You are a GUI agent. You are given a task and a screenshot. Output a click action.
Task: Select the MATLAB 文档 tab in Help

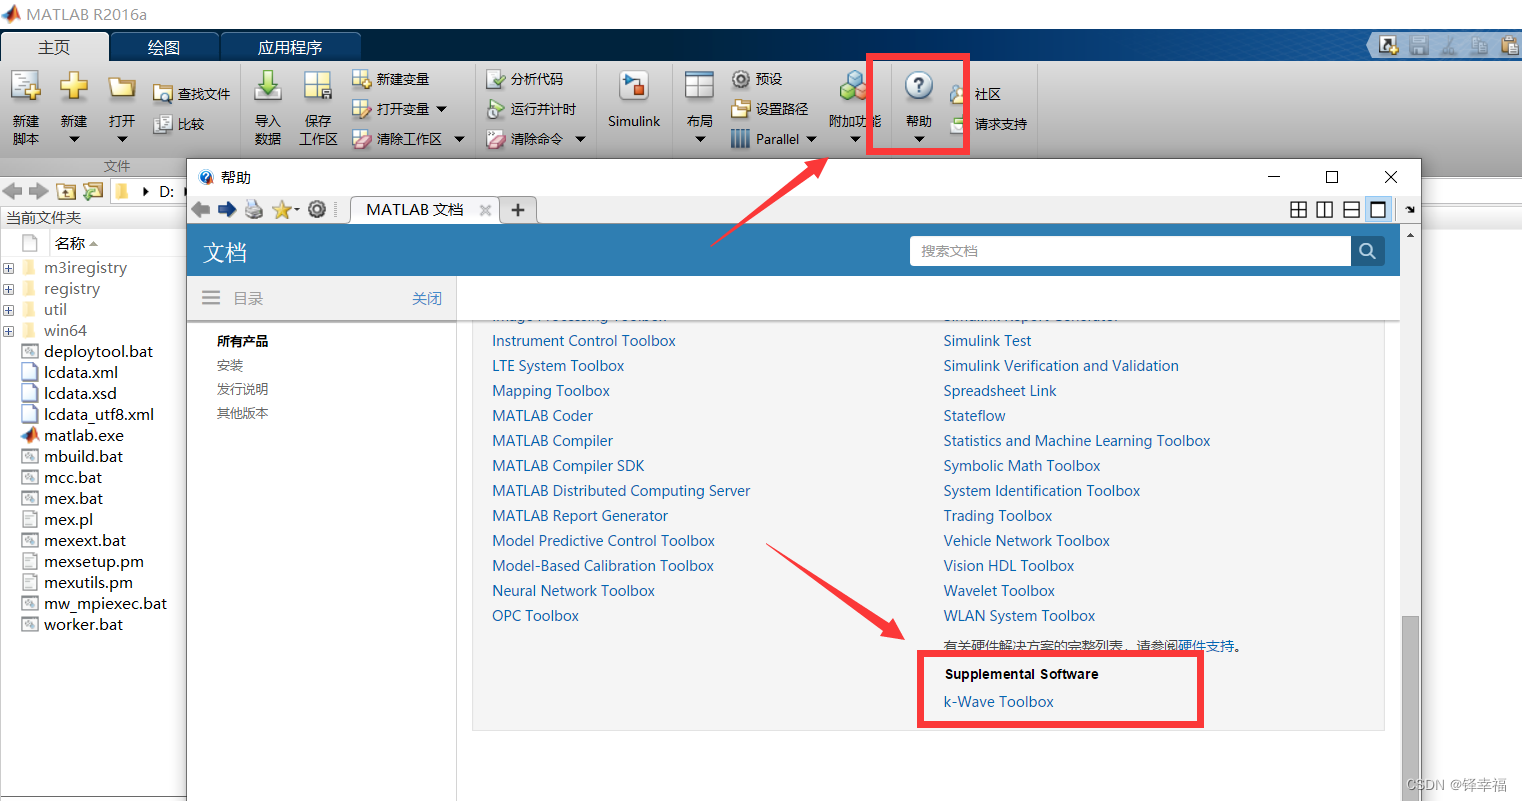click(x=415, y=210)
